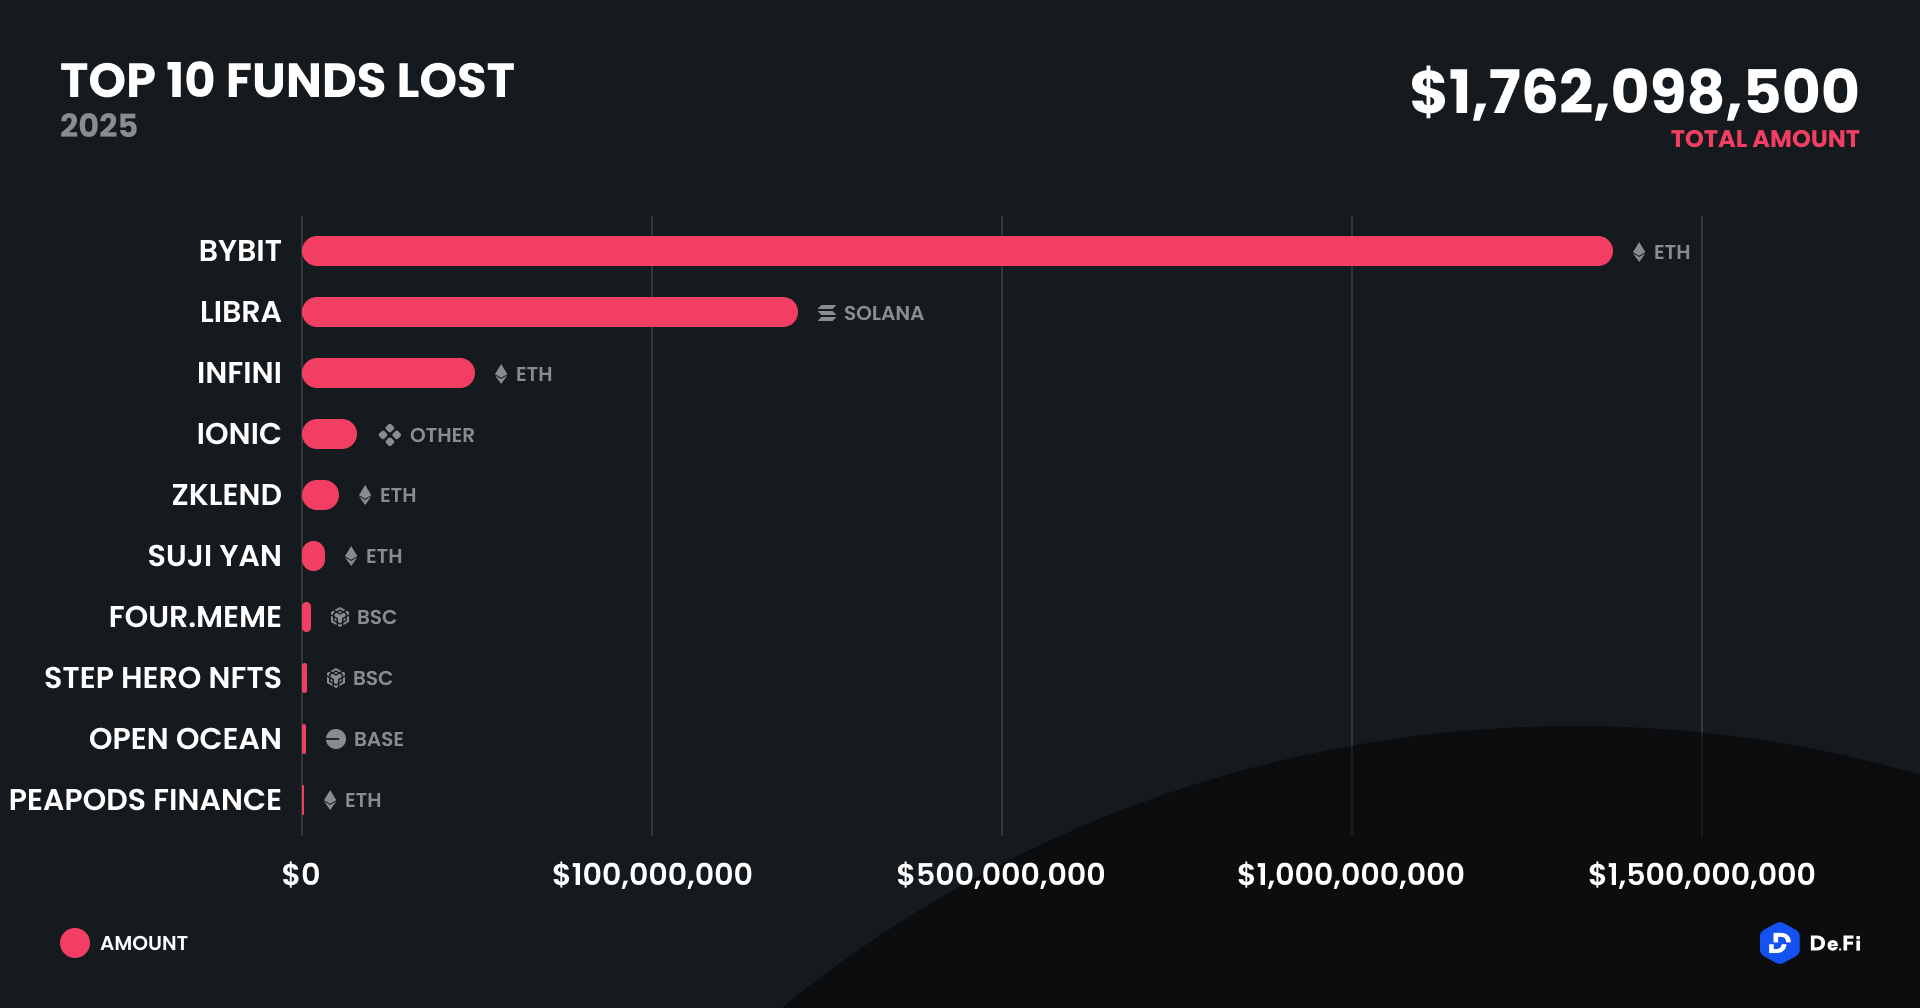Image resolution: width=1920 pixels, height=1008 pixels.
Task: Click the Total Amount red caption
Action: coord(1765,139)
